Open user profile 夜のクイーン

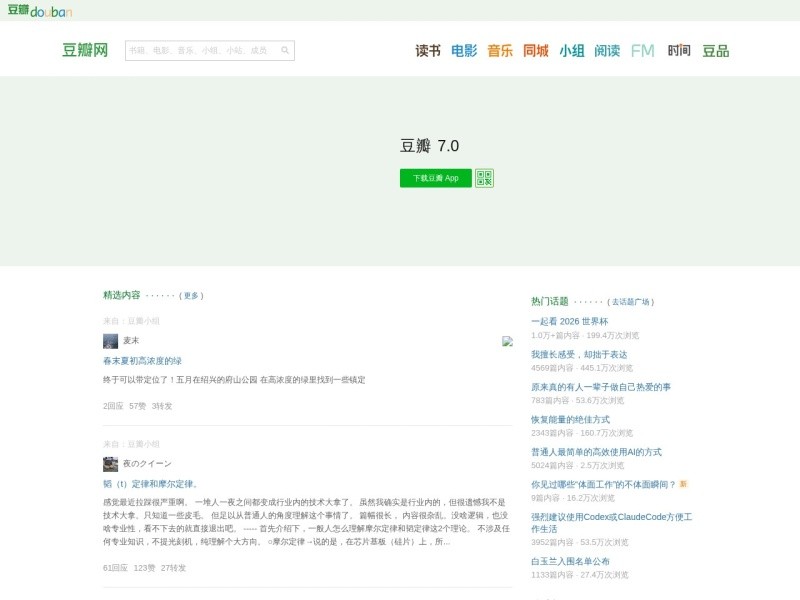coord(147,464)
